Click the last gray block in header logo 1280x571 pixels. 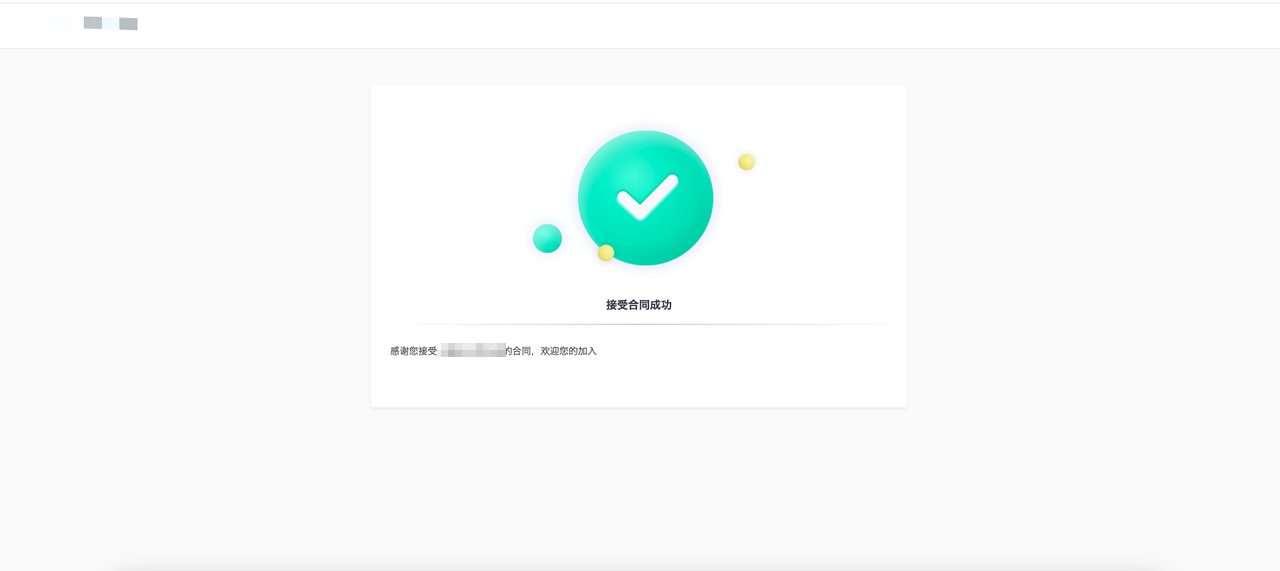(x=128, y=24)
